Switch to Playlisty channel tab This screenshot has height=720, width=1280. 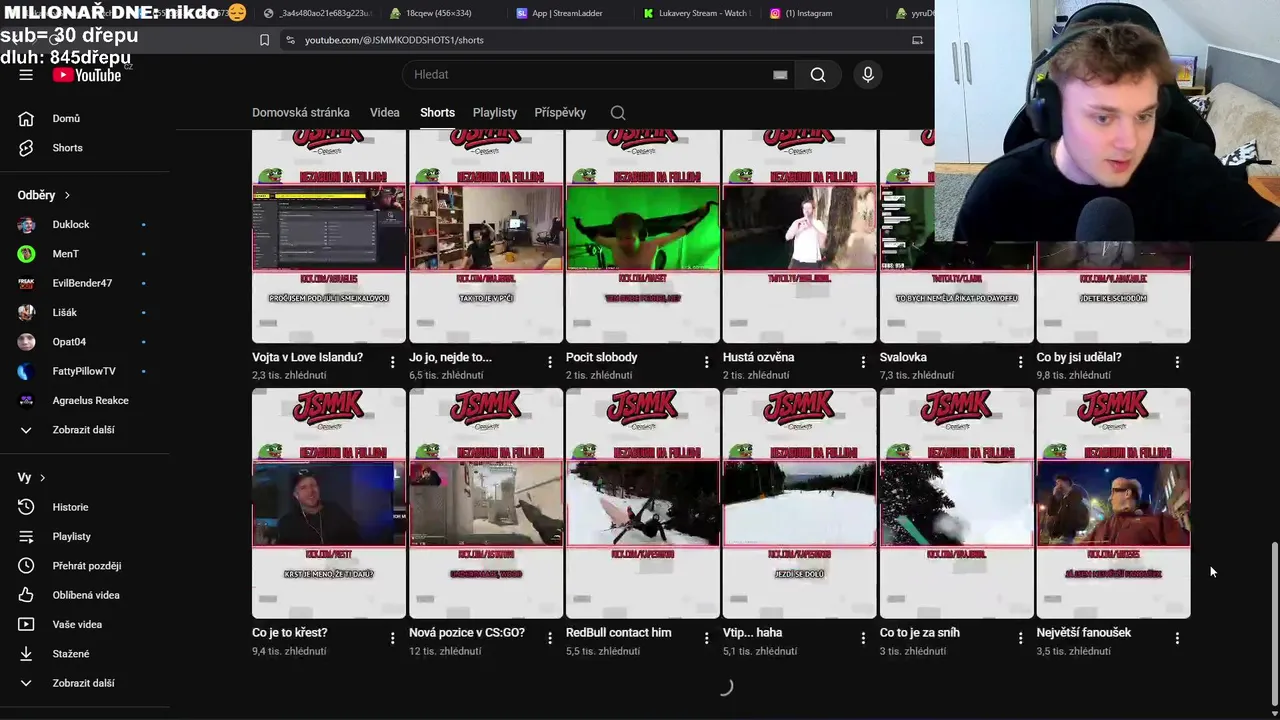coord(495,113)
